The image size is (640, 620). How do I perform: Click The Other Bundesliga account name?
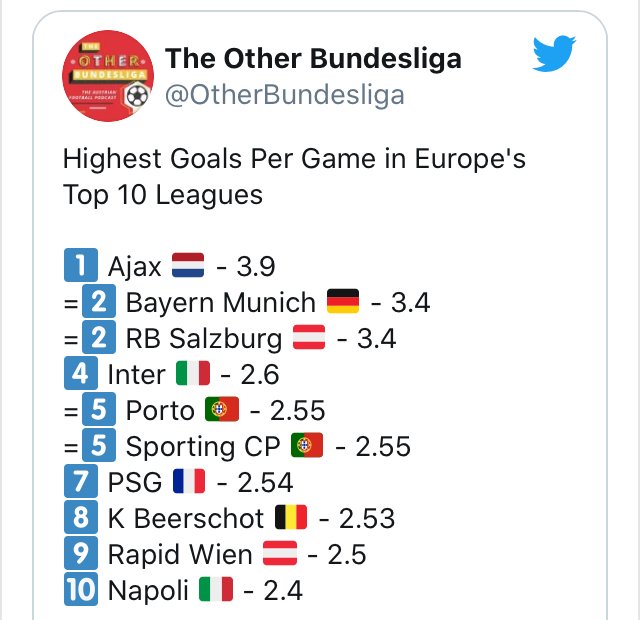point(313,59)
